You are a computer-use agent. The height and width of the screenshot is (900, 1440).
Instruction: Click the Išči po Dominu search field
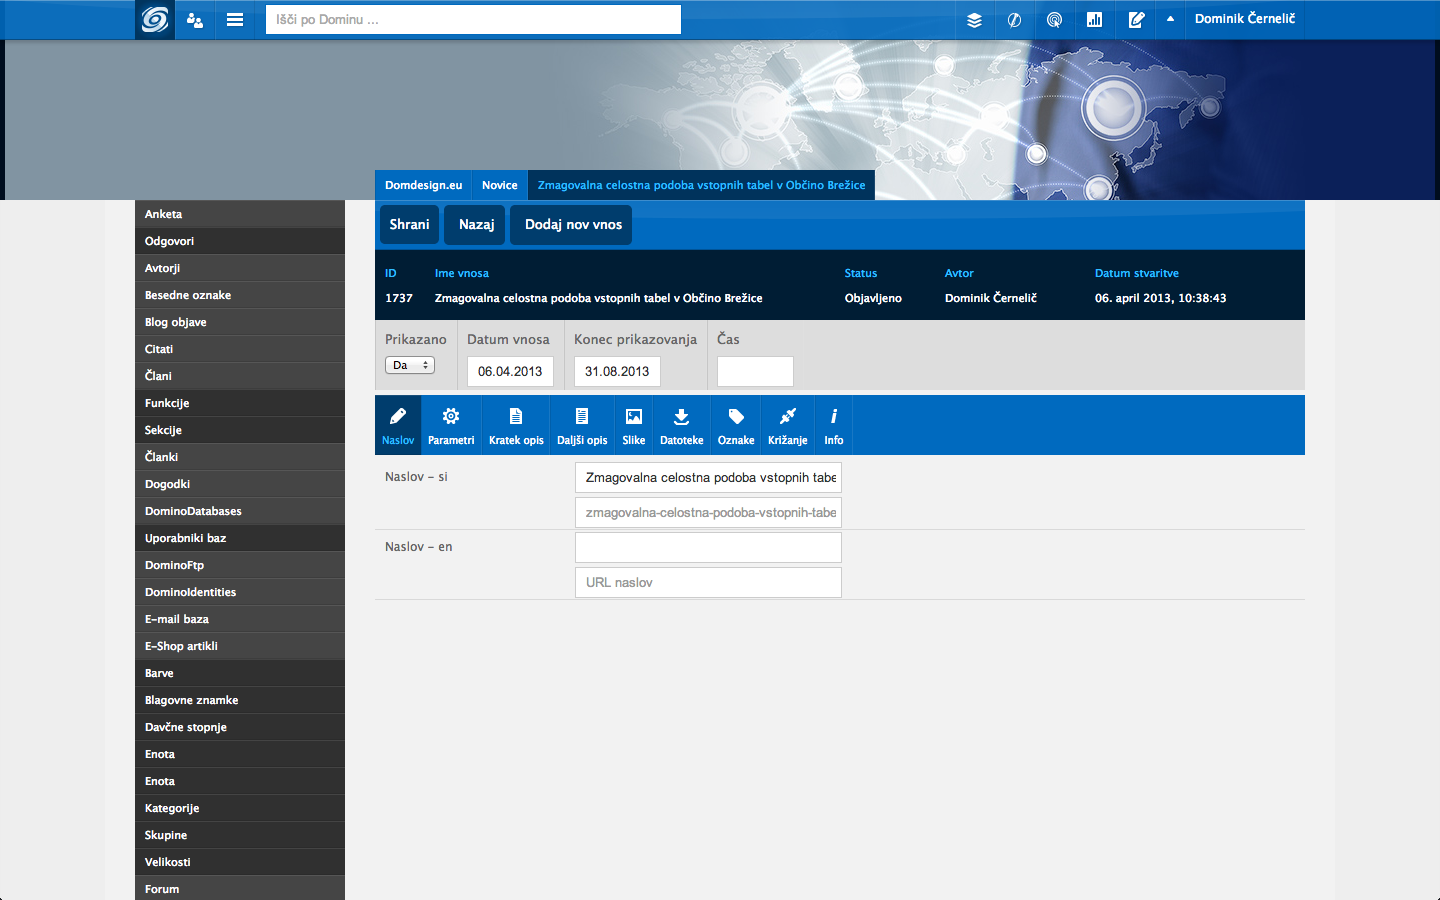(x=473, y=19)
